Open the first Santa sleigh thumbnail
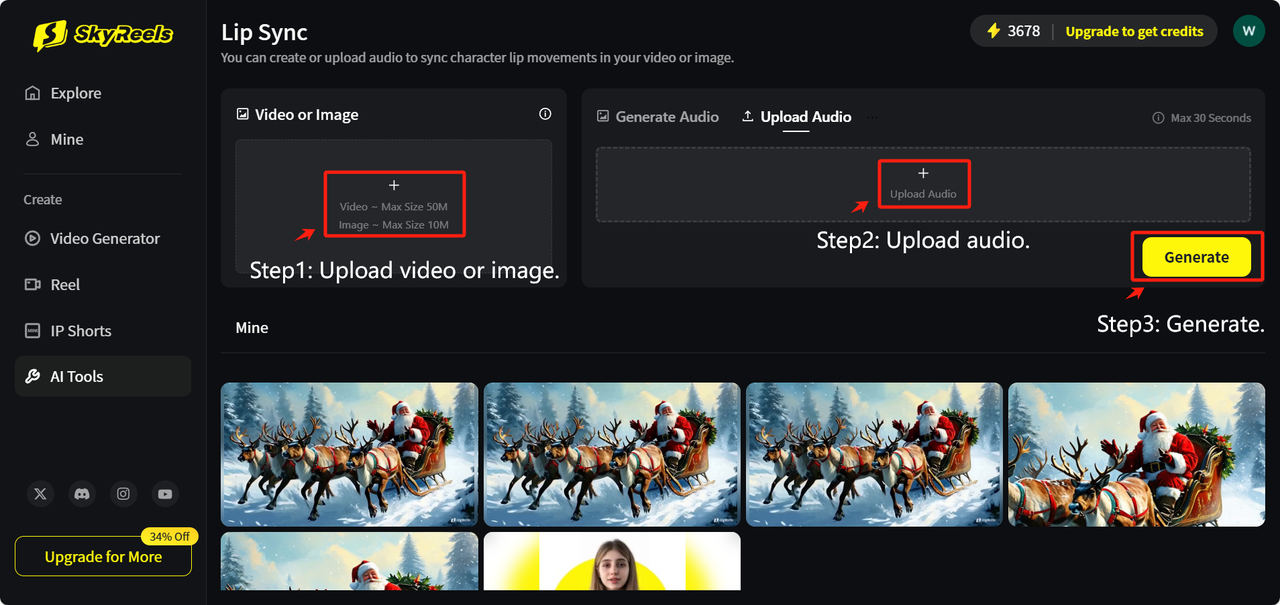 click(x=349, y=454)
